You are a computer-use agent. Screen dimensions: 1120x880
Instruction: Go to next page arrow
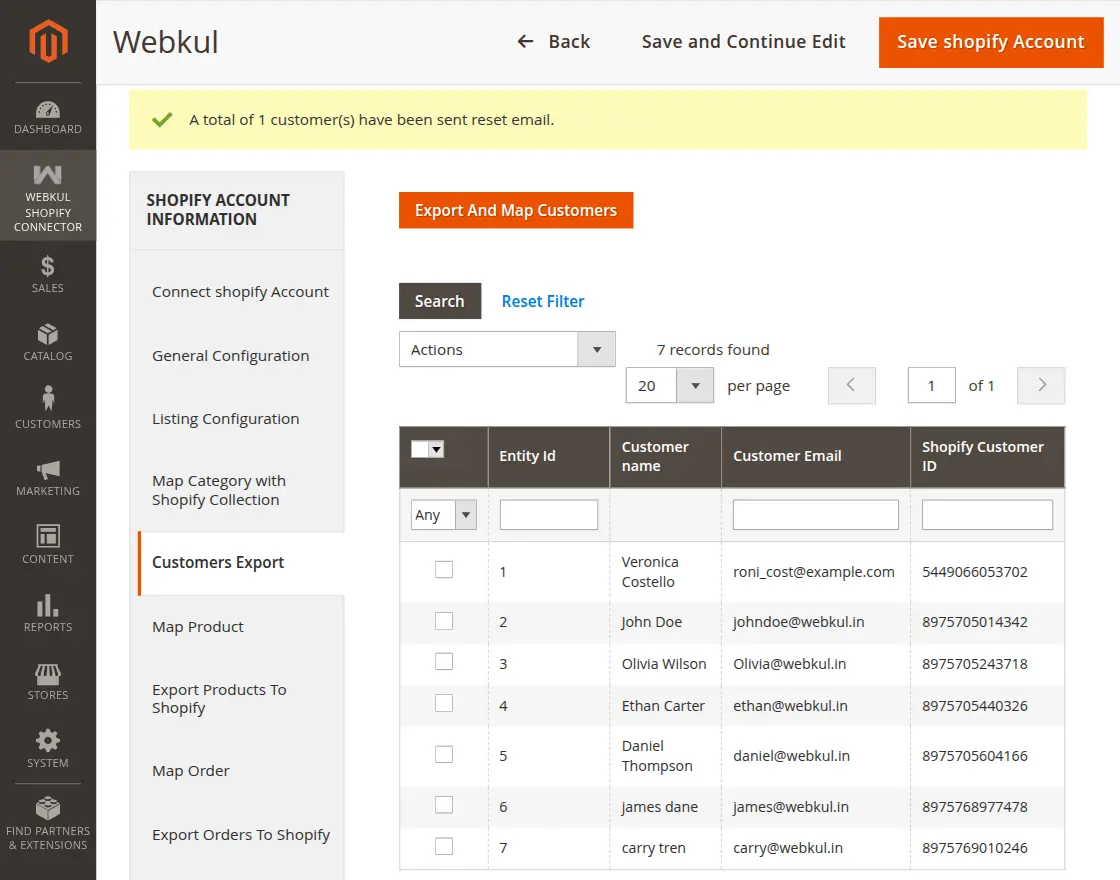(1041, 386)
